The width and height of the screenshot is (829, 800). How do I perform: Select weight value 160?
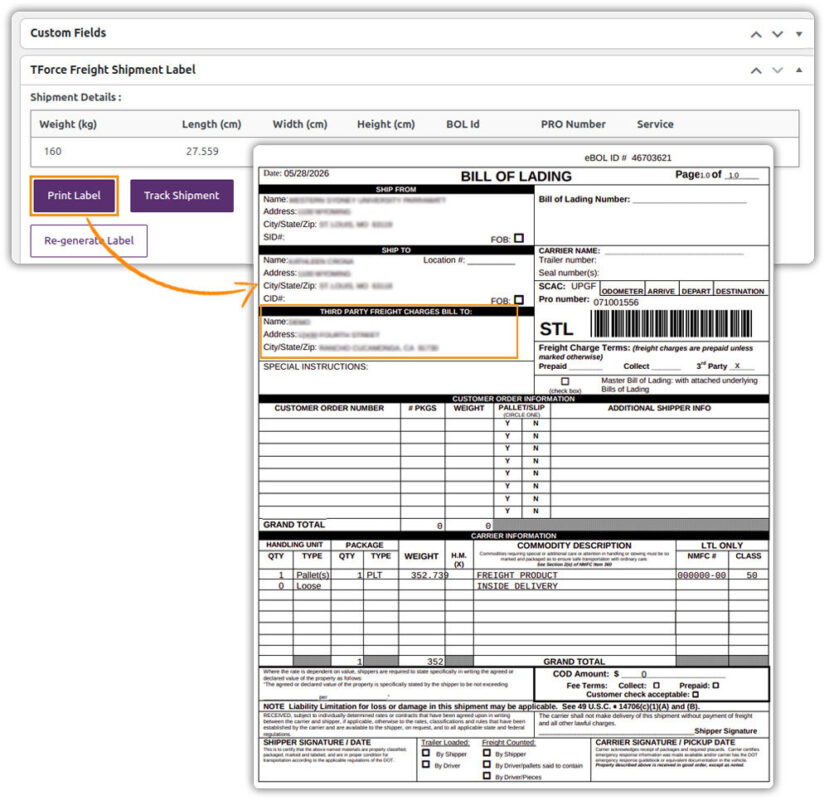(53, 151)
